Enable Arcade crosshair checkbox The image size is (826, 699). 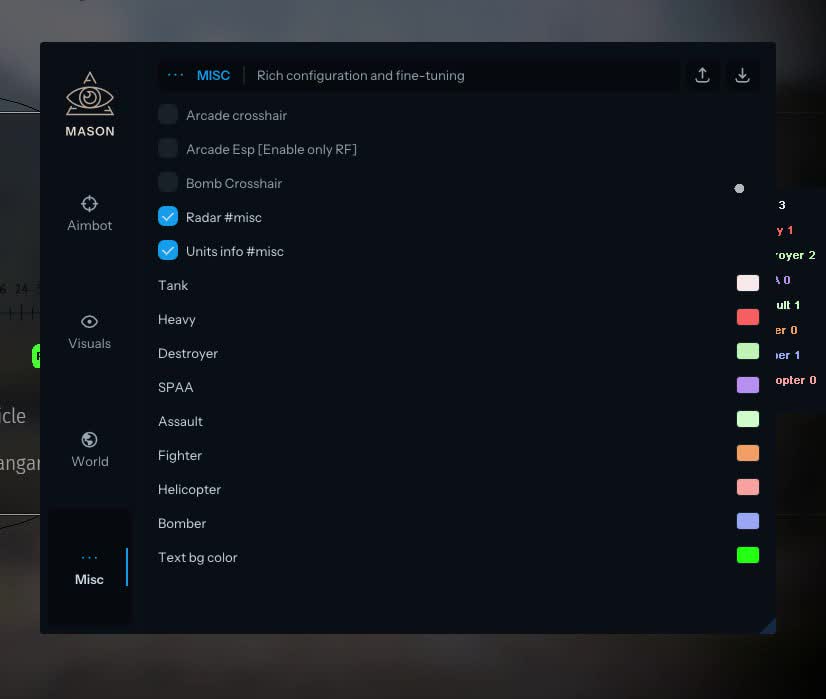pyautogui.click(x=168, y=115)
